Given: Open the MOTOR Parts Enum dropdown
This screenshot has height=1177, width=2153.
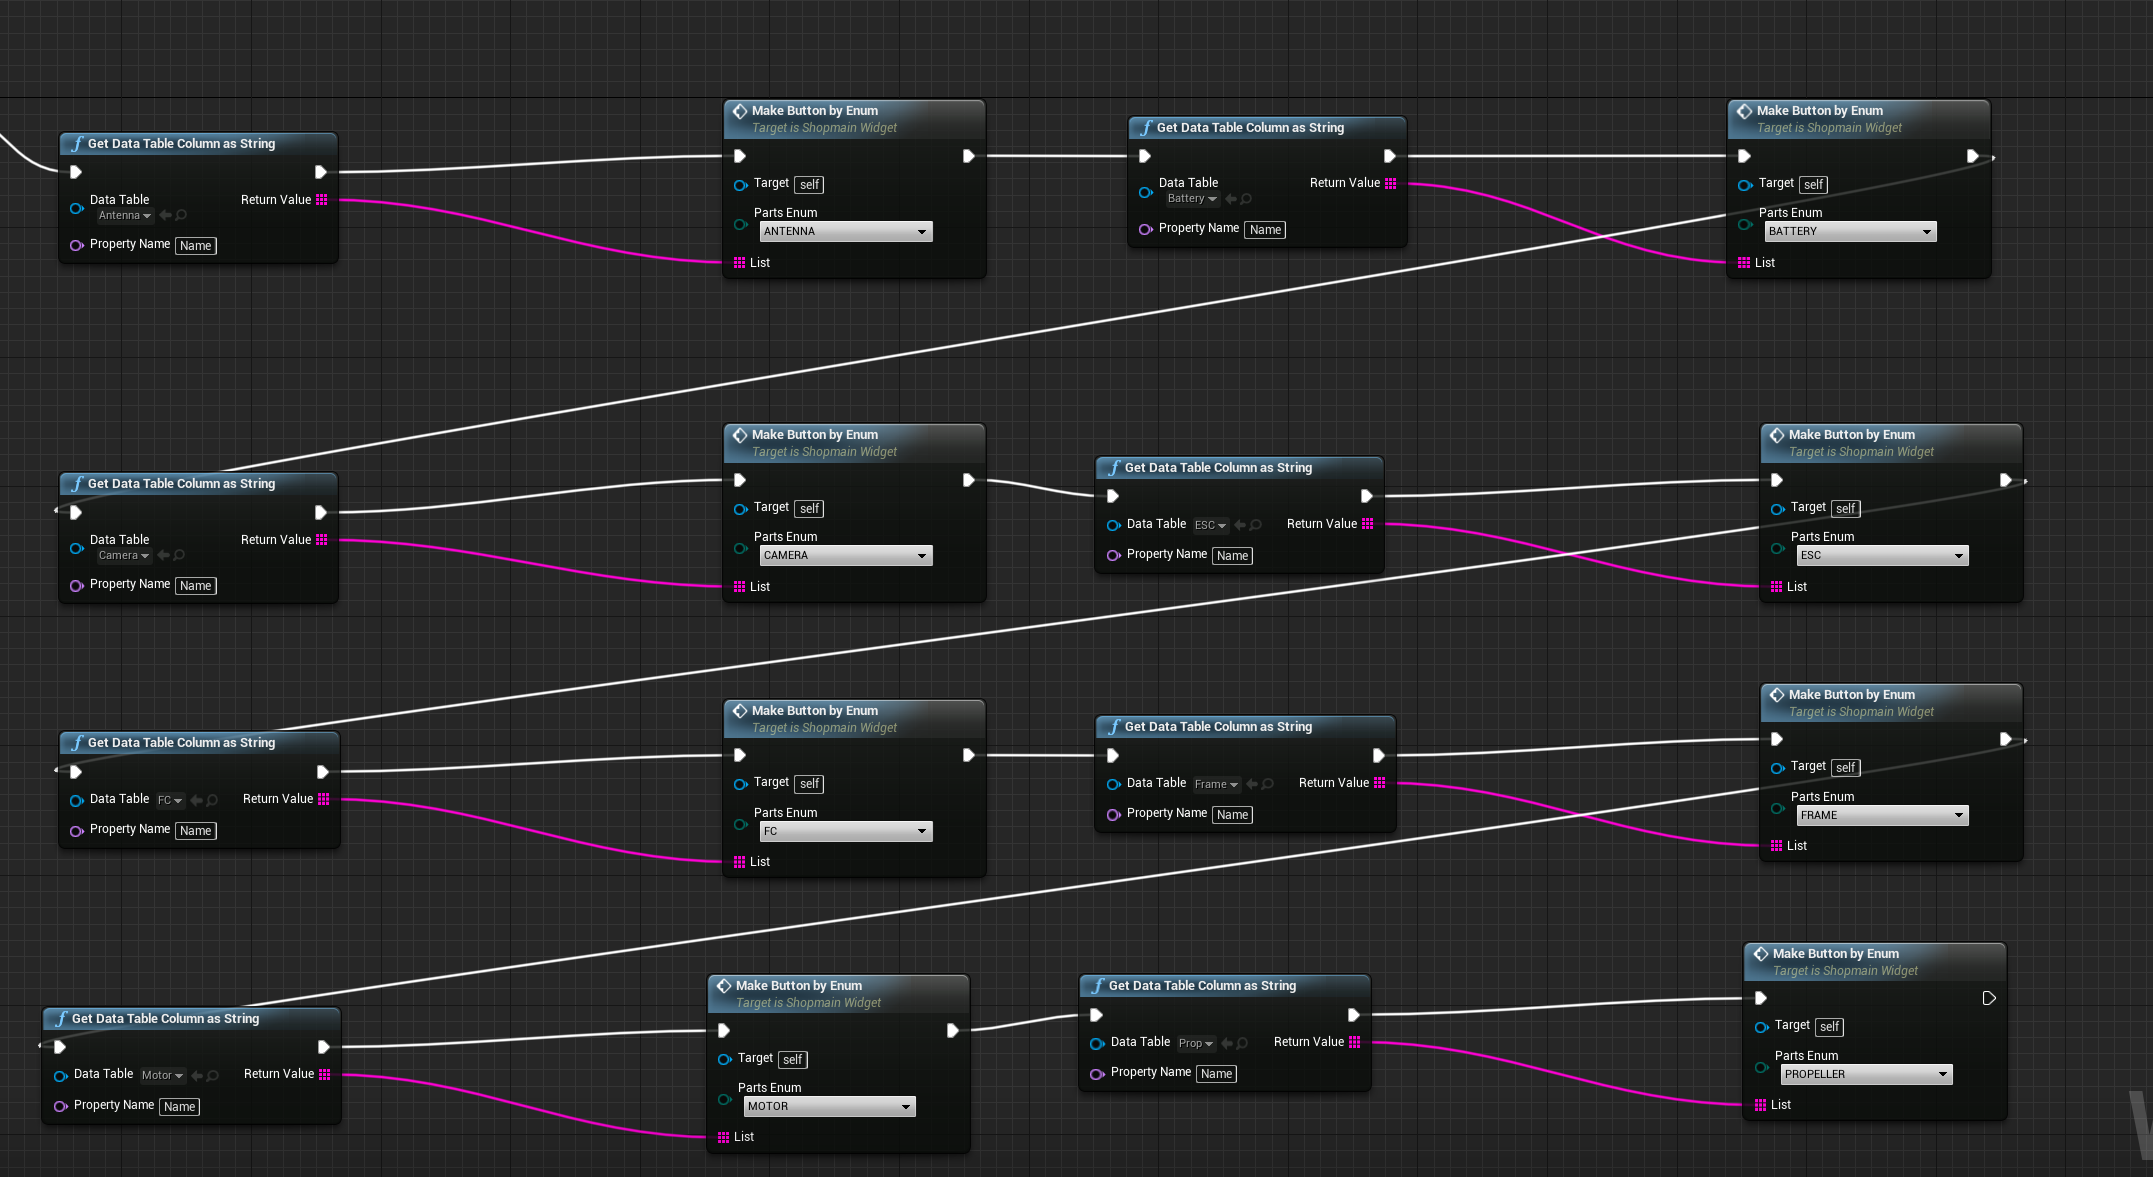Looking at the screenshot, I should click(829, 1107).
